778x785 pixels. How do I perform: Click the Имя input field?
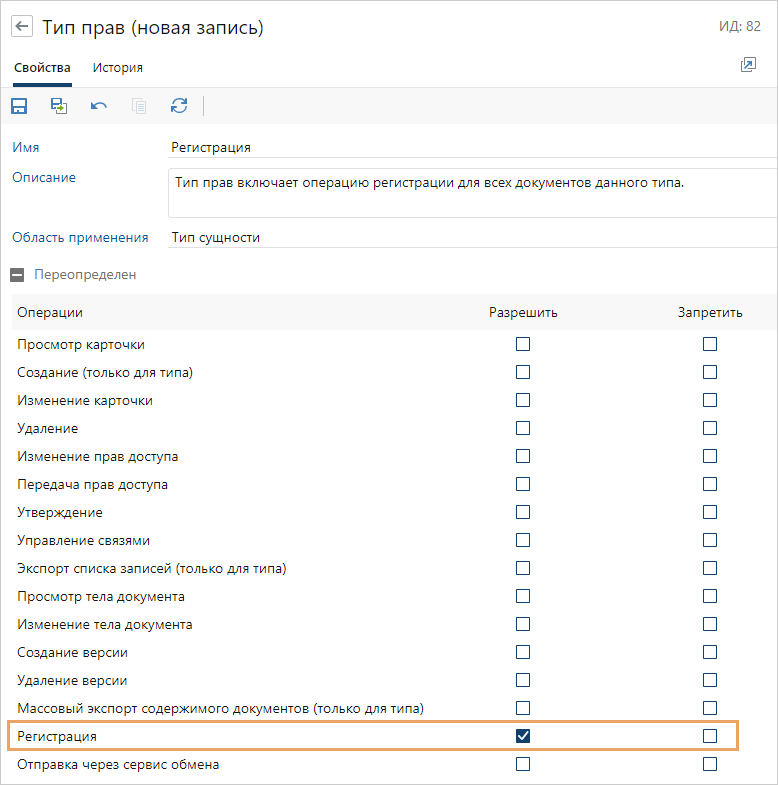(x=470, y=147)
